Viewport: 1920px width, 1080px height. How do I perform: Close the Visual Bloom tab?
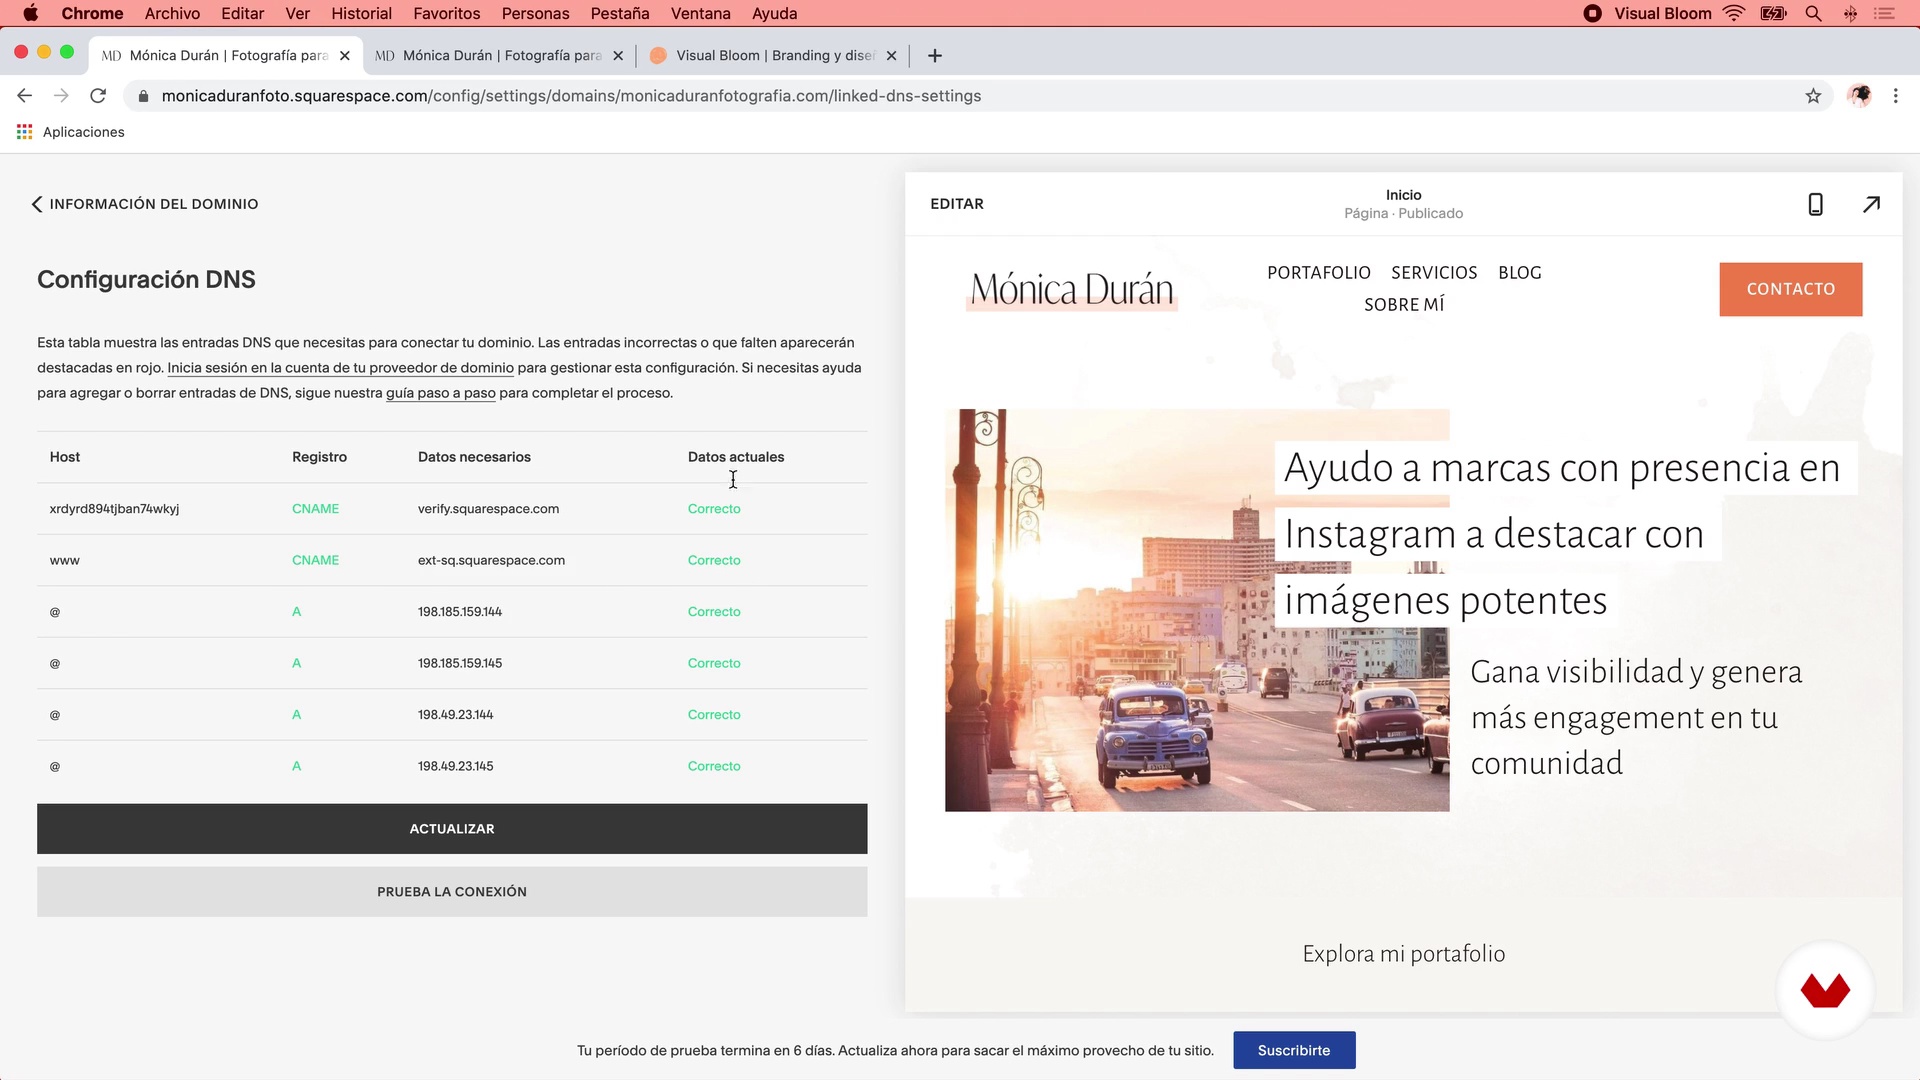click(891, 56)
